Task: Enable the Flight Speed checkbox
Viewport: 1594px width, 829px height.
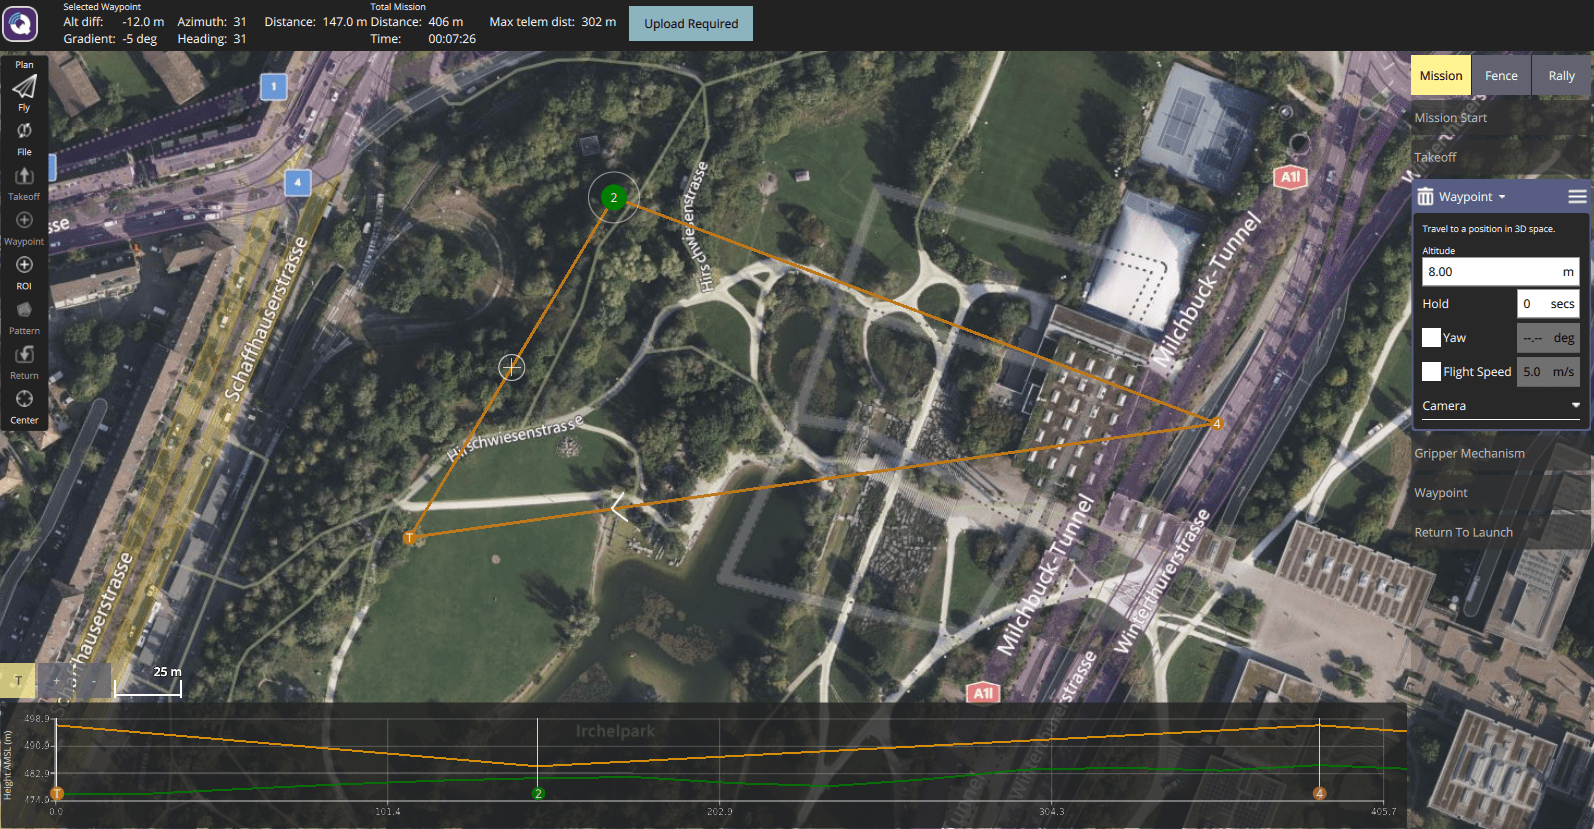Action: tap(1431, 372)
